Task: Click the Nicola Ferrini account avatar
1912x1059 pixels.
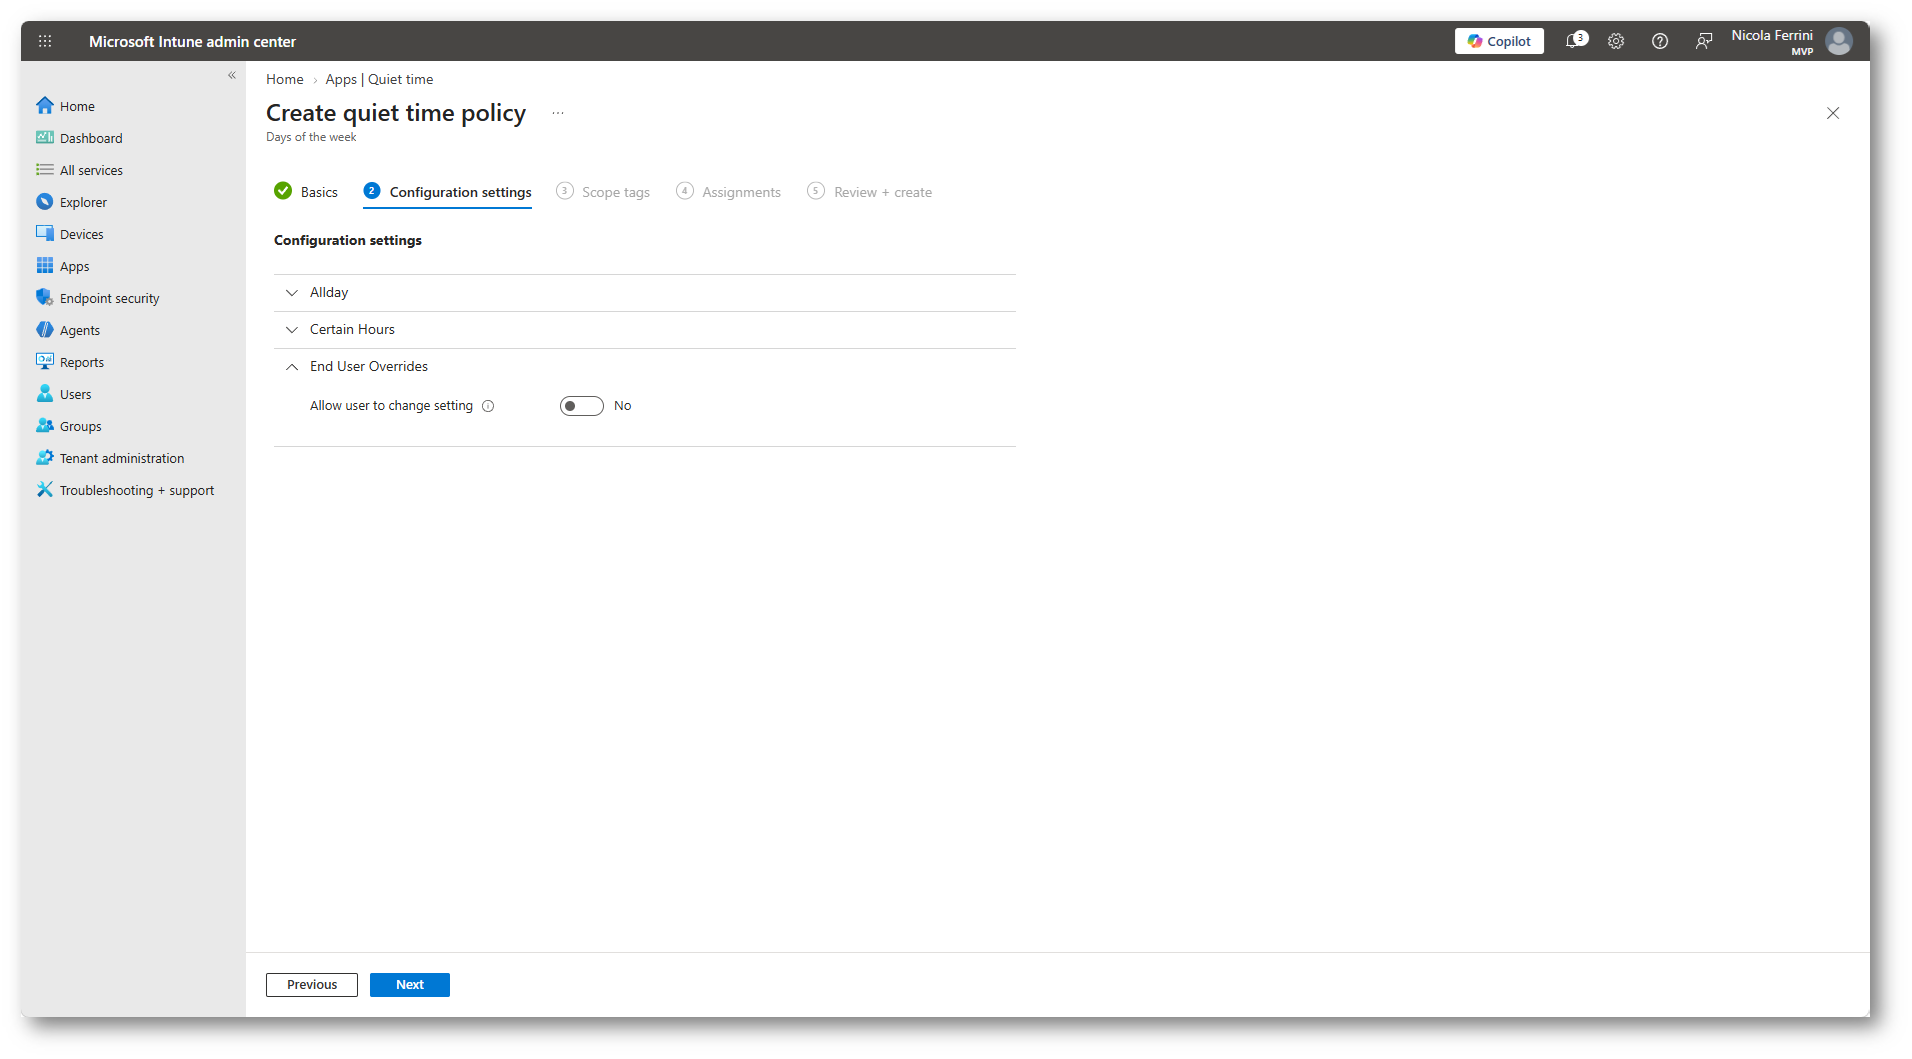Action: tap(1839, 41)
